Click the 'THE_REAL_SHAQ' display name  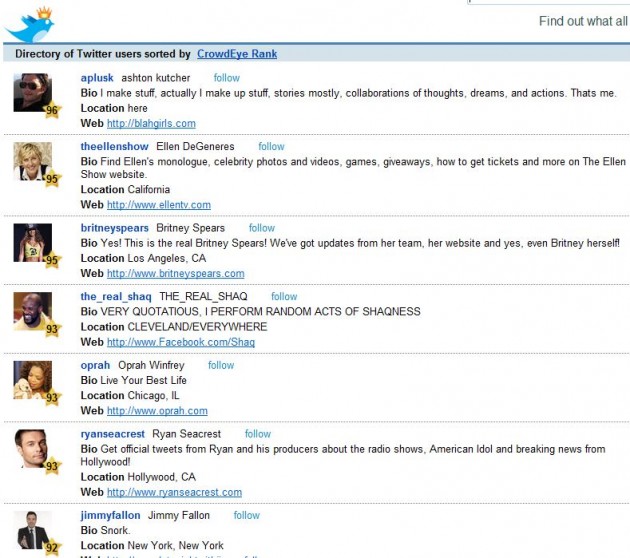point(203,297)
